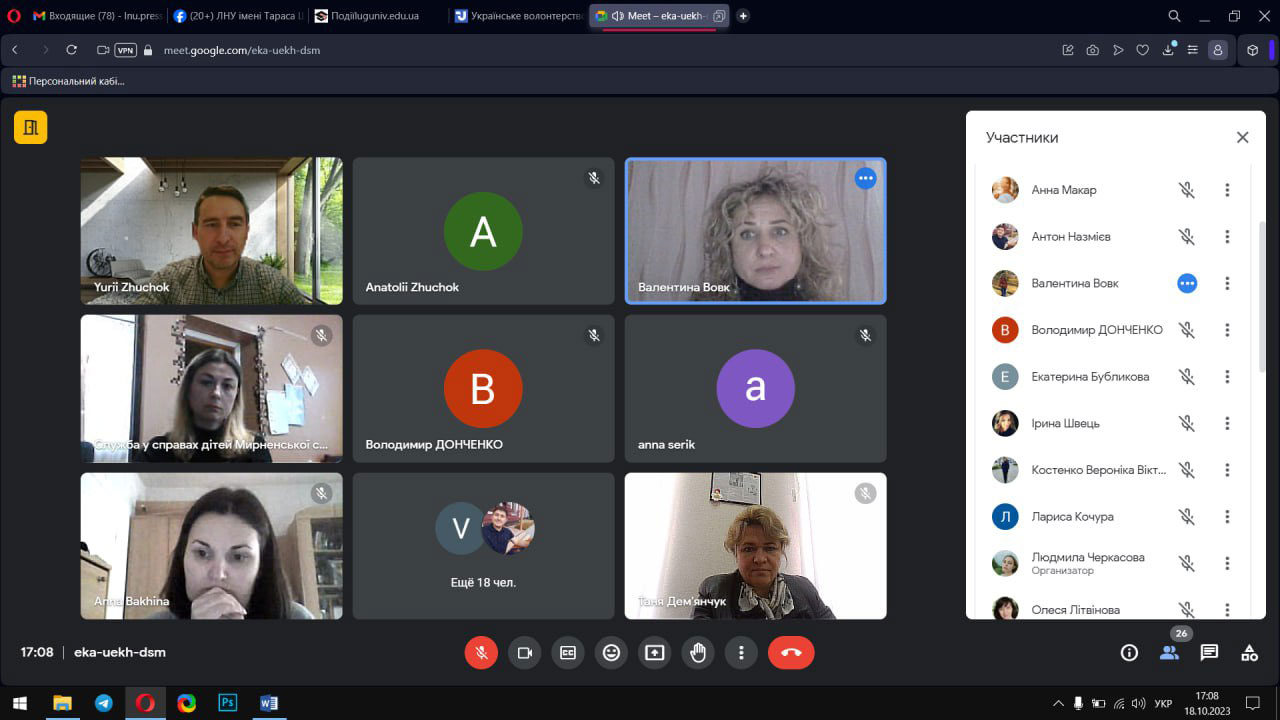Image resolution: width=1280 pixels, height=720 pixels.
Task: Click the Opera menu logo
Action: point(14,16)
